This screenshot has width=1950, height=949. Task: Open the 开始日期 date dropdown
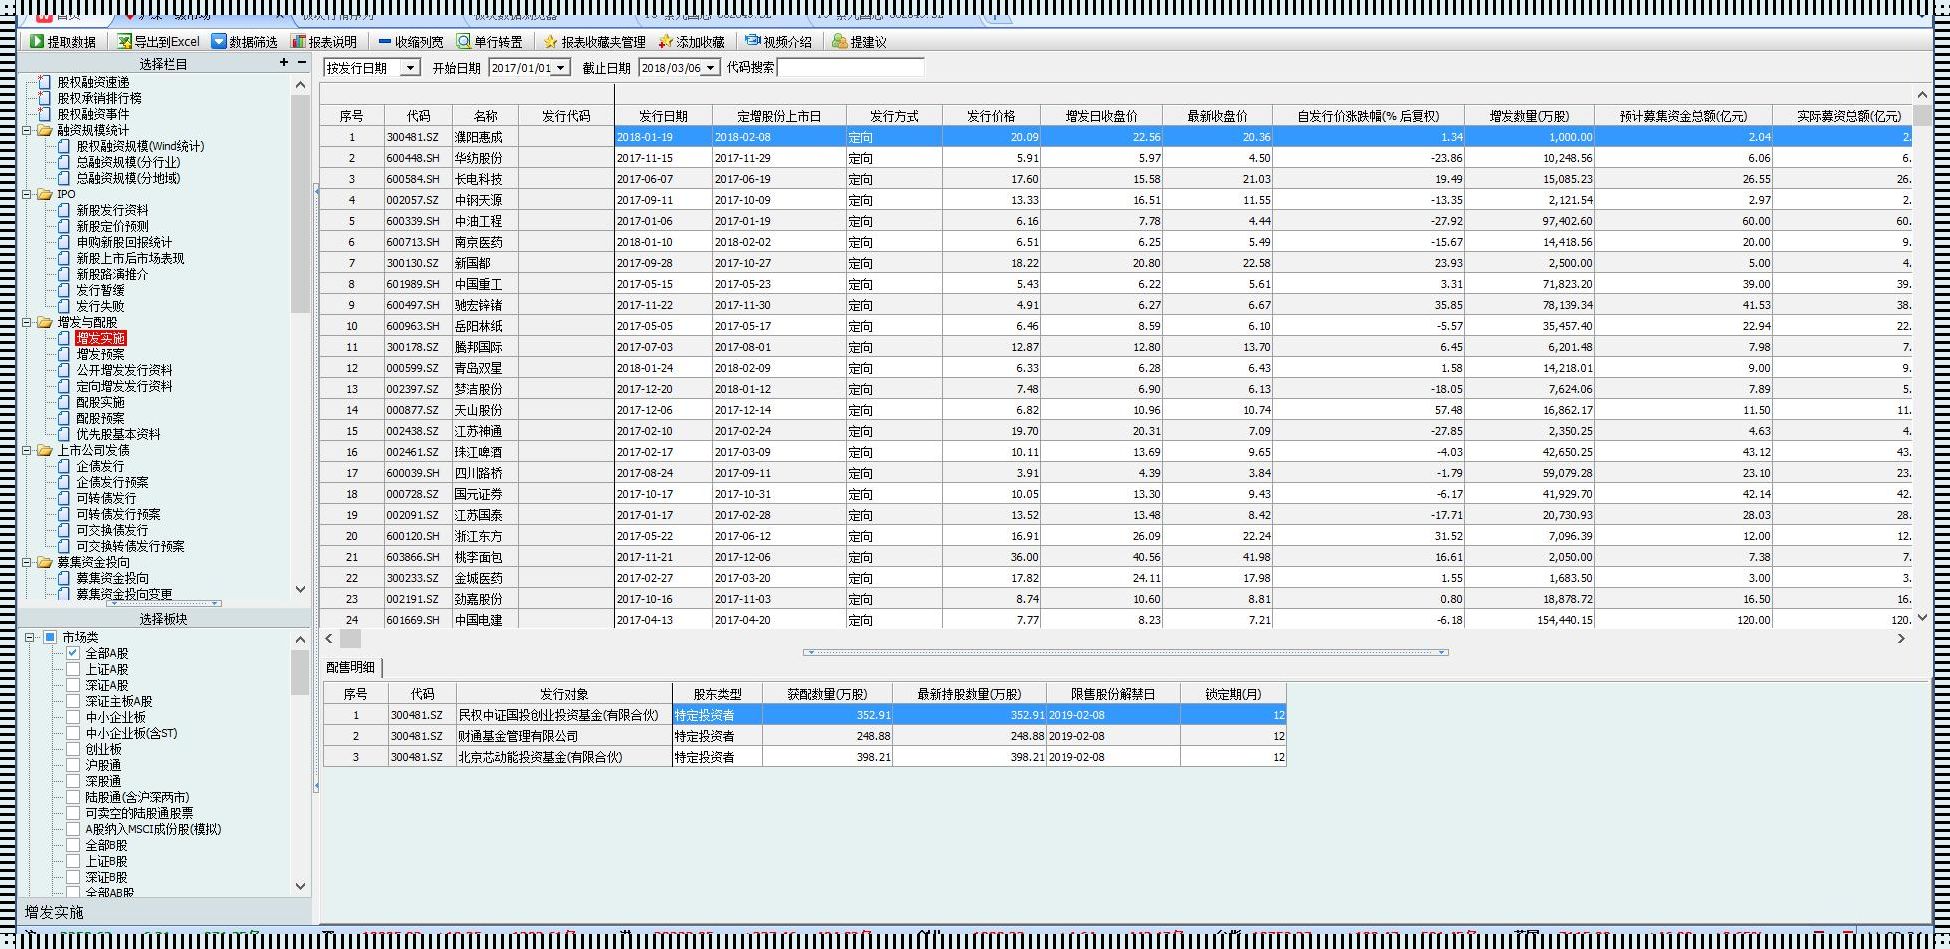pyautogui.click(x=561, y=68)
